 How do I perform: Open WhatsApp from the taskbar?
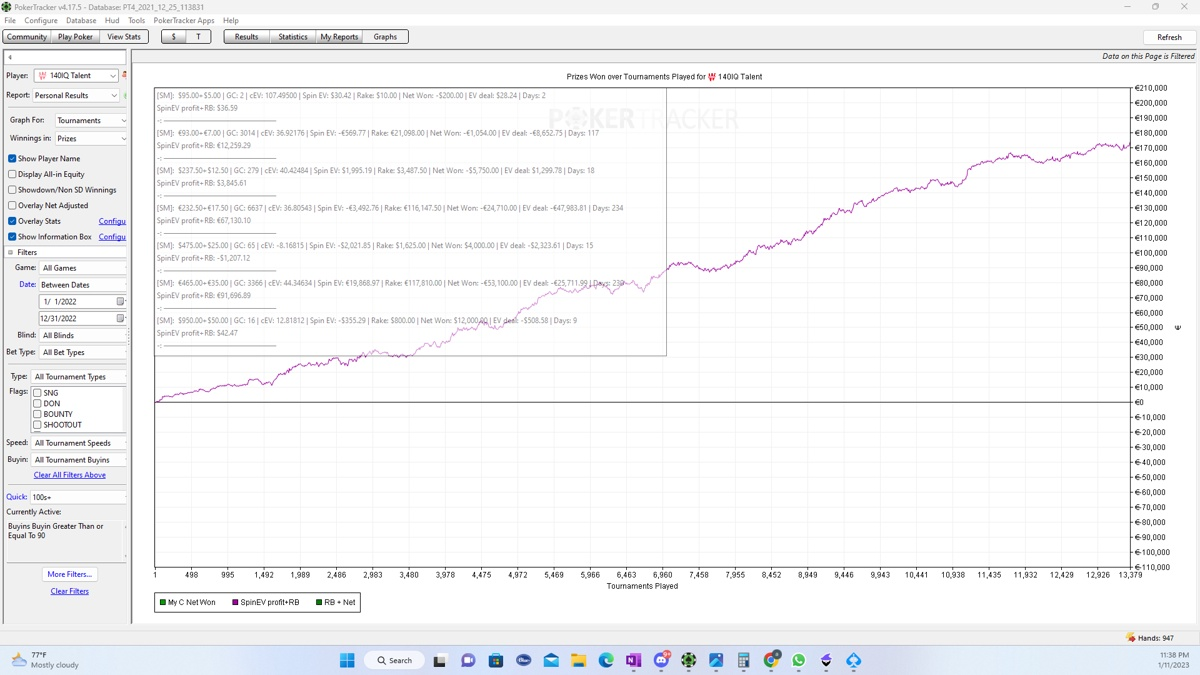798,660
